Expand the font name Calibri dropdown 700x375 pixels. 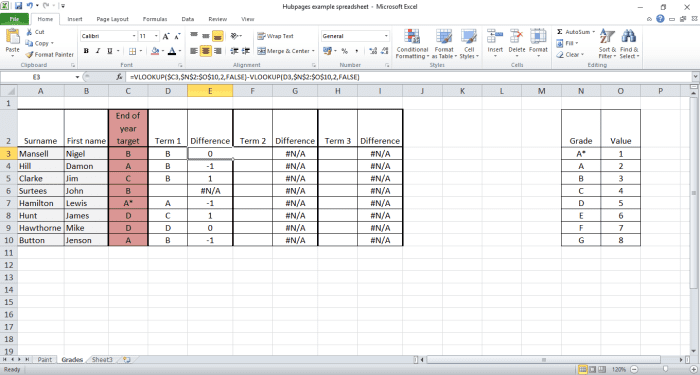coord(134,36)
